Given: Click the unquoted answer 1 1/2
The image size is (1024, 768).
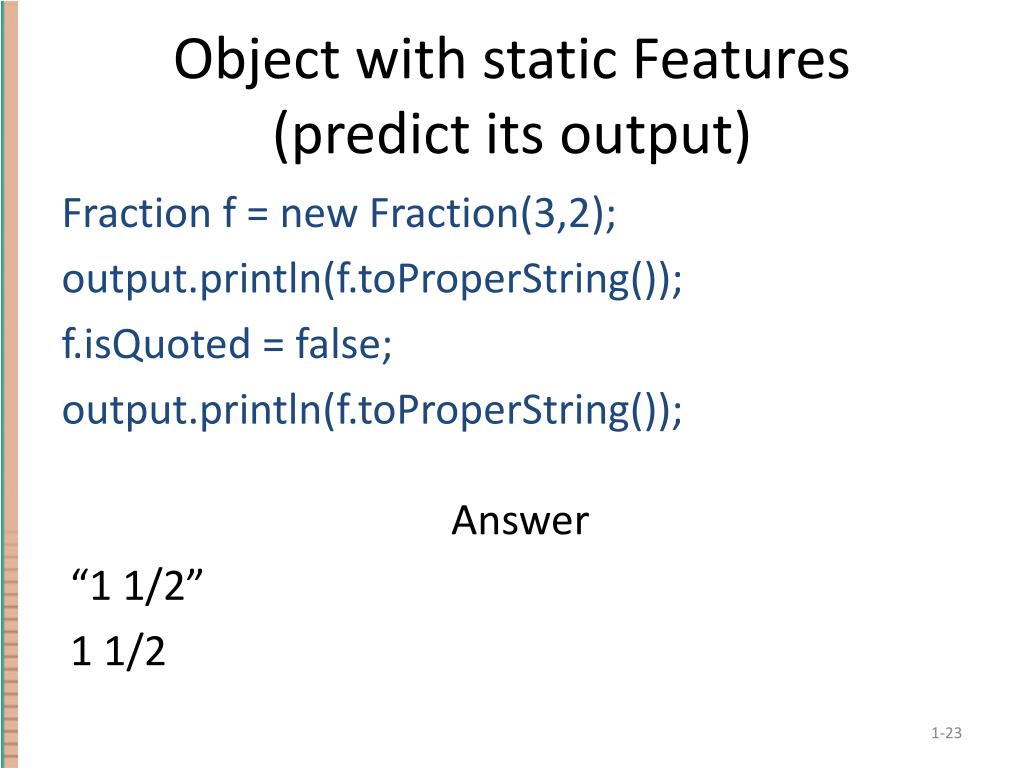Looking at the screenshot, I should click(118, 651).
